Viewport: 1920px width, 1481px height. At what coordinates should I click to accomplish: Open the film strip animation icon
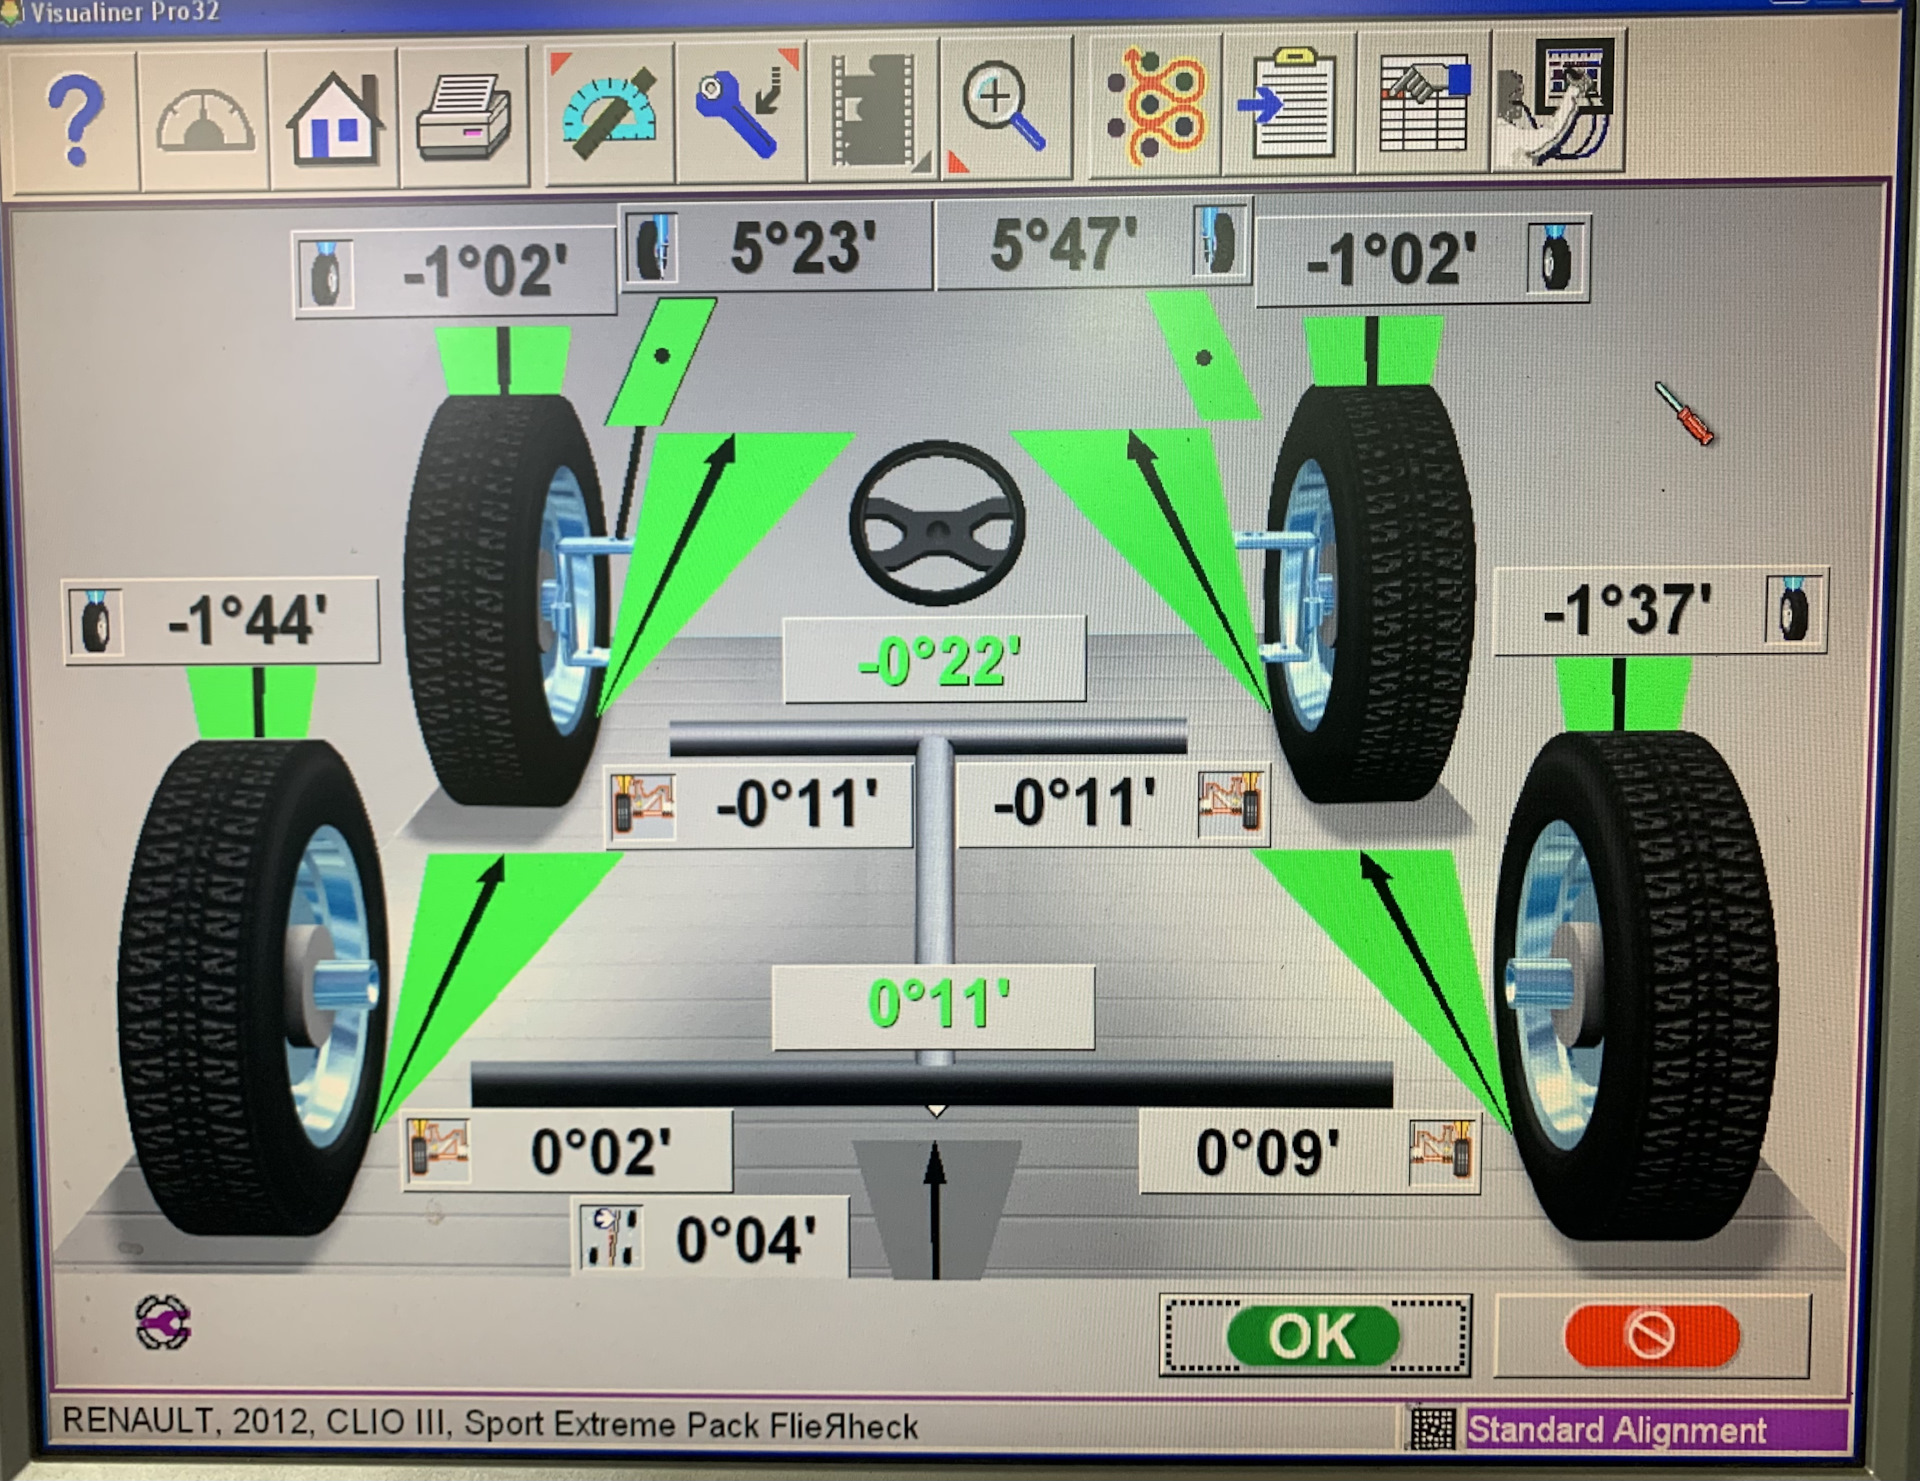click(x=873, y=112)
